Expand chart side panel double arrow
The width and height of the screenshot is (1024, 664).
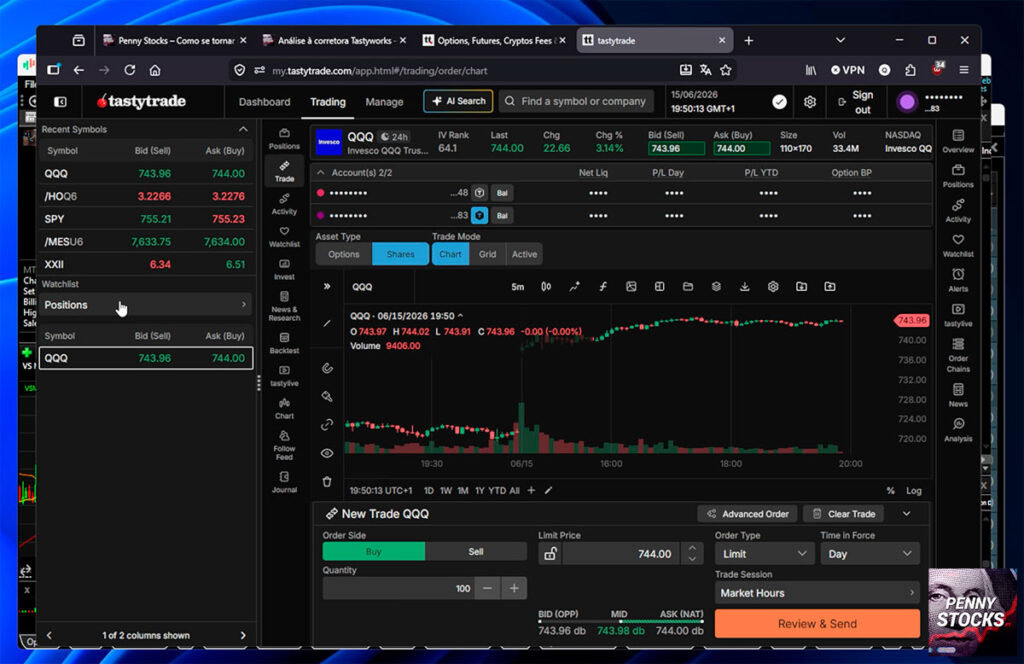pyautogui.click(x=327, y=287)
